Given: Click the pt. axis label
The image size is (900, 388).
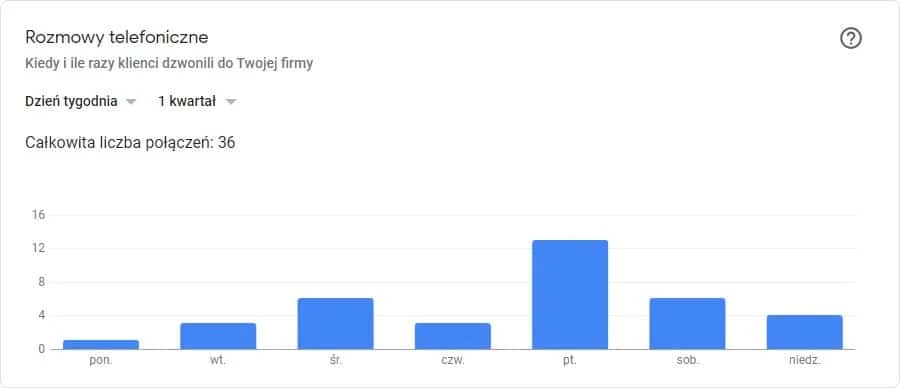Looking at the screenshot, I should (x=570, y=362).
